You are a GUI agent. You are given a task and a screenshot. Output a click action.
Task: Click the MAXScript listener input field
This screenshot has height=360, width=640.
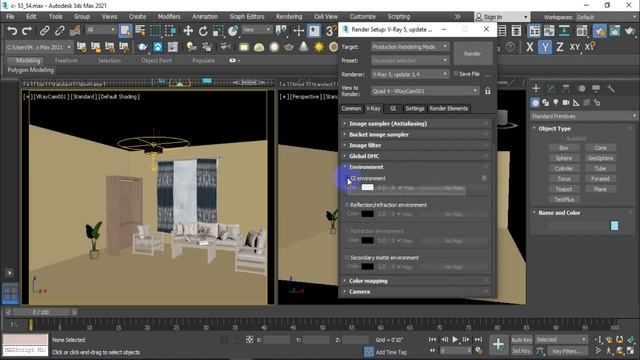click(25, 350)
